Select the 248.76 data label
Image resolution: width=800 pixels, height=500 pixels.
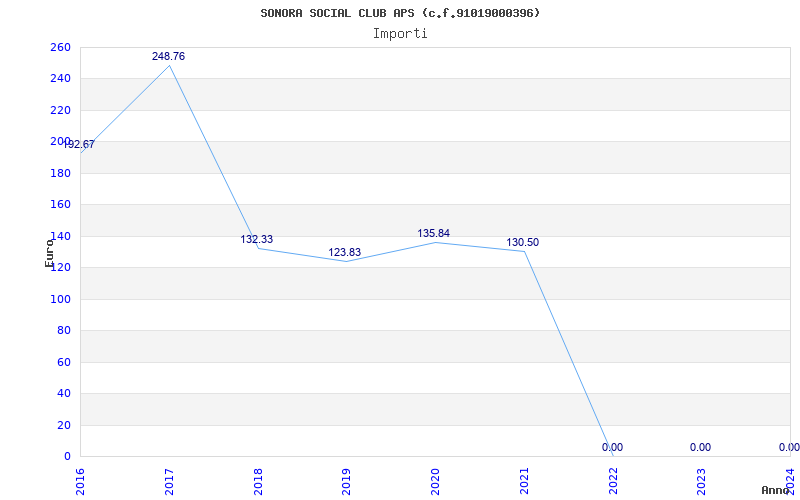(x=168, y=56)
